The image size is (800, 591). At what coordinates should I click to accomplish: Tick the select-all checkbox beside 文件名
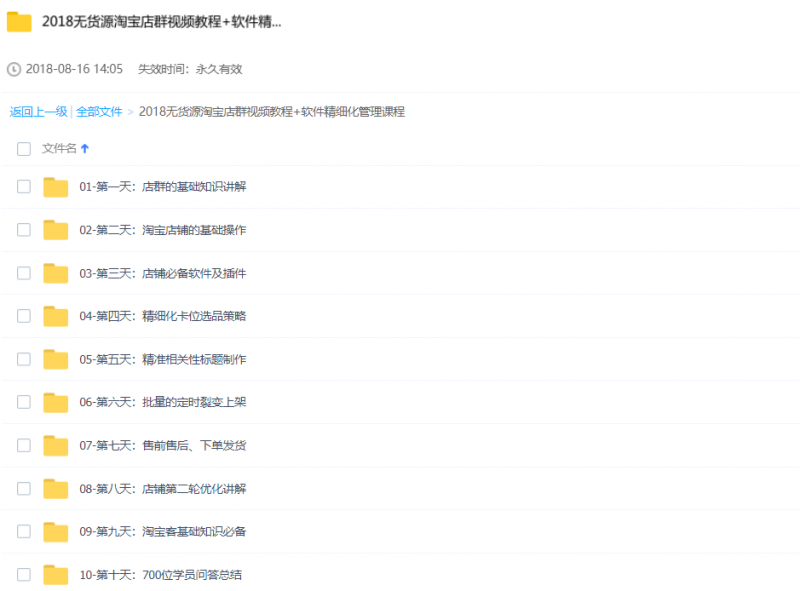(x=24, y=149)
